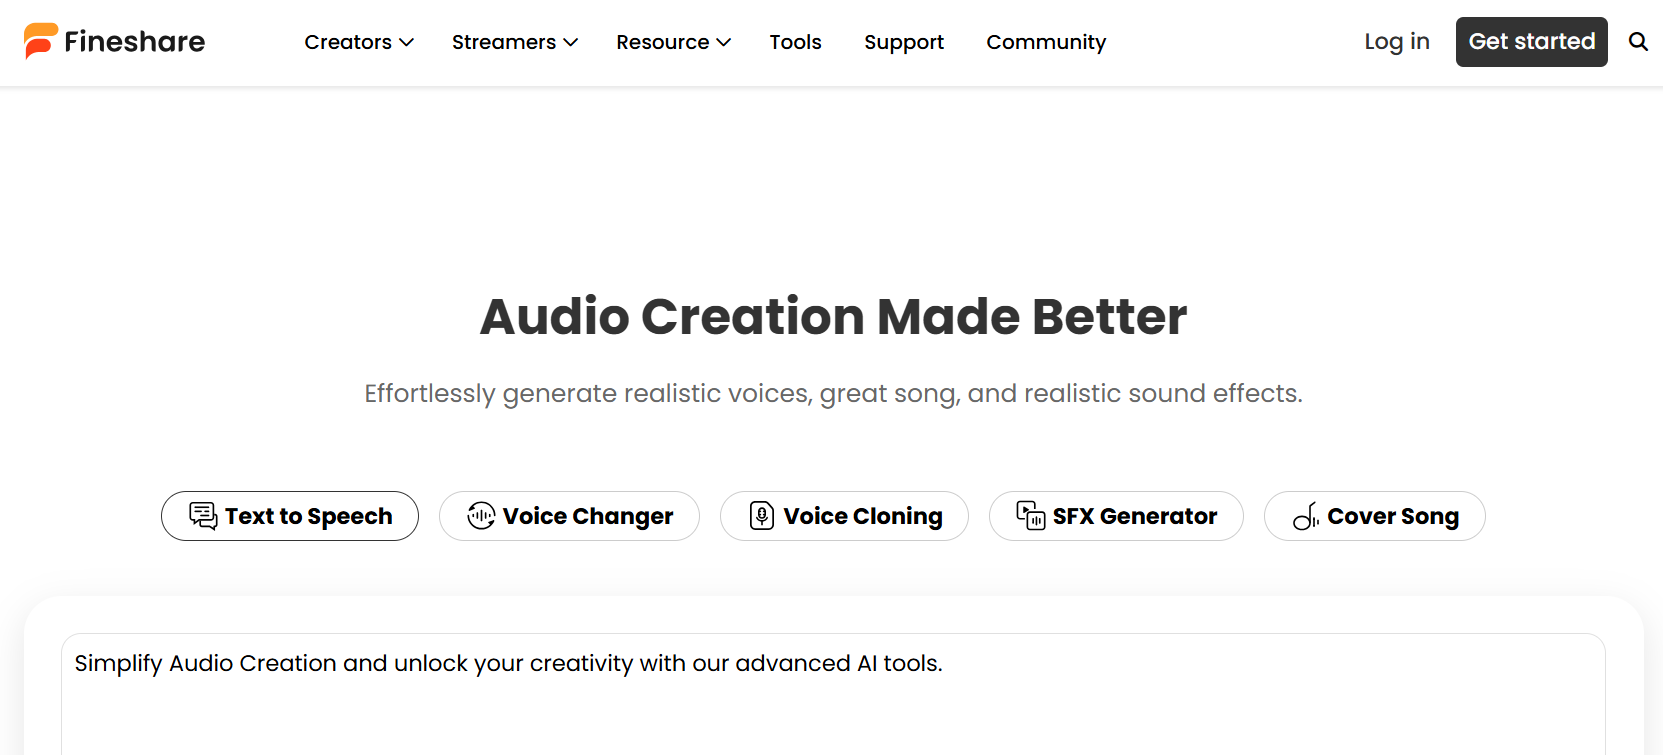
Task: Select the SFX Generator tab
Action: [1116, 516]
